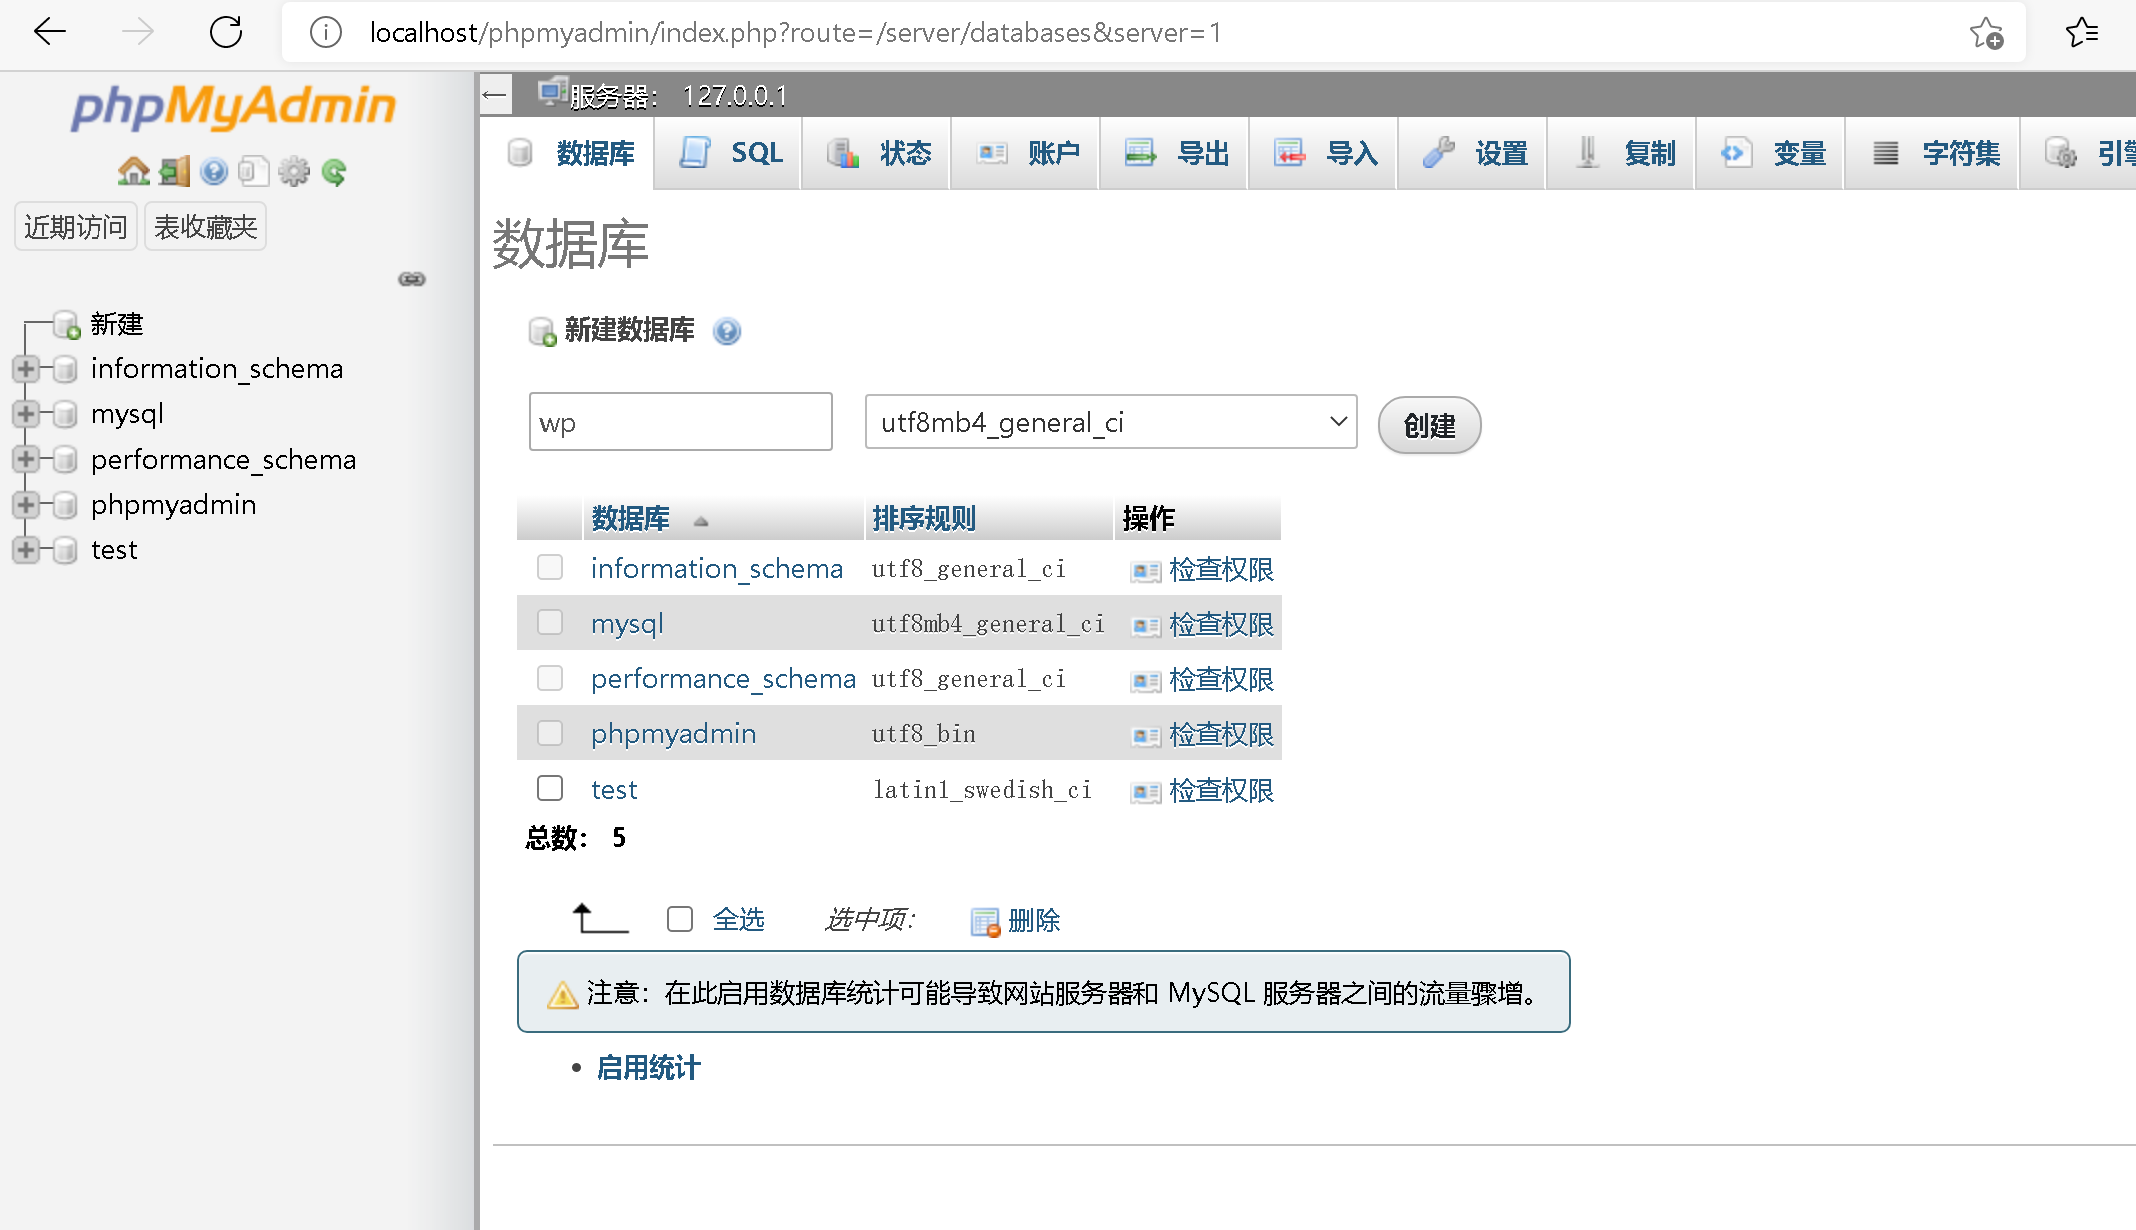Click the phpMyAdmin home icon
Screen dimensions: 2136x1230
(133, 171)
